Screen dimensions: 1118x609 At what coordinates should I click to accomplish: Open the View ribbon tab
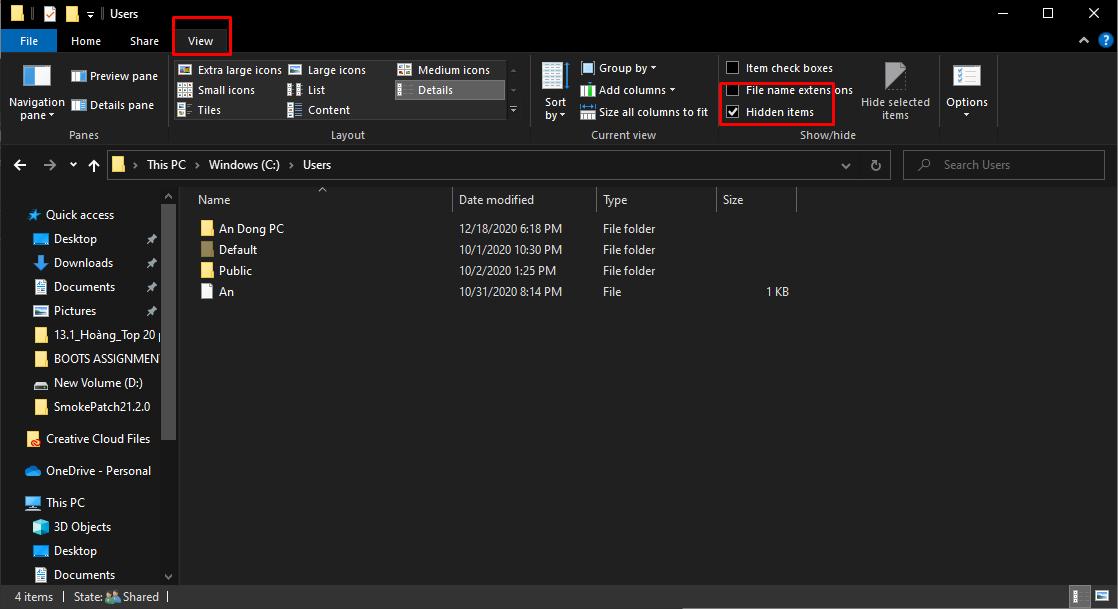(200, 41)
